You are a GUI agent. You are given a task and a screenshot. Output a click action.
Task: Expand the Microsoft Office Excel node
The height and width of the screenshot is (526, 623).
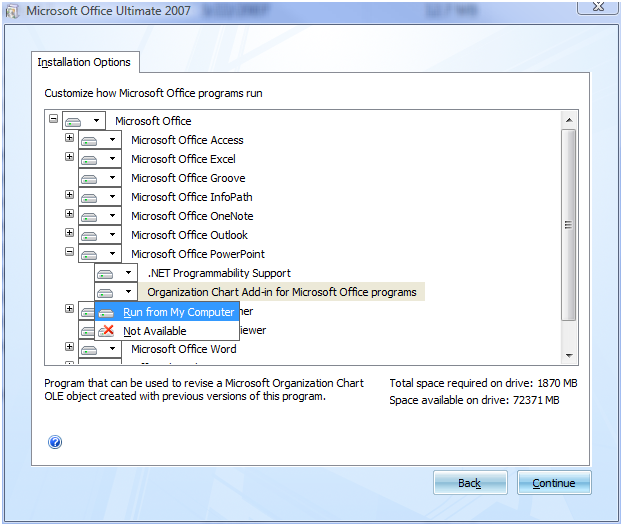pos(70,157)
